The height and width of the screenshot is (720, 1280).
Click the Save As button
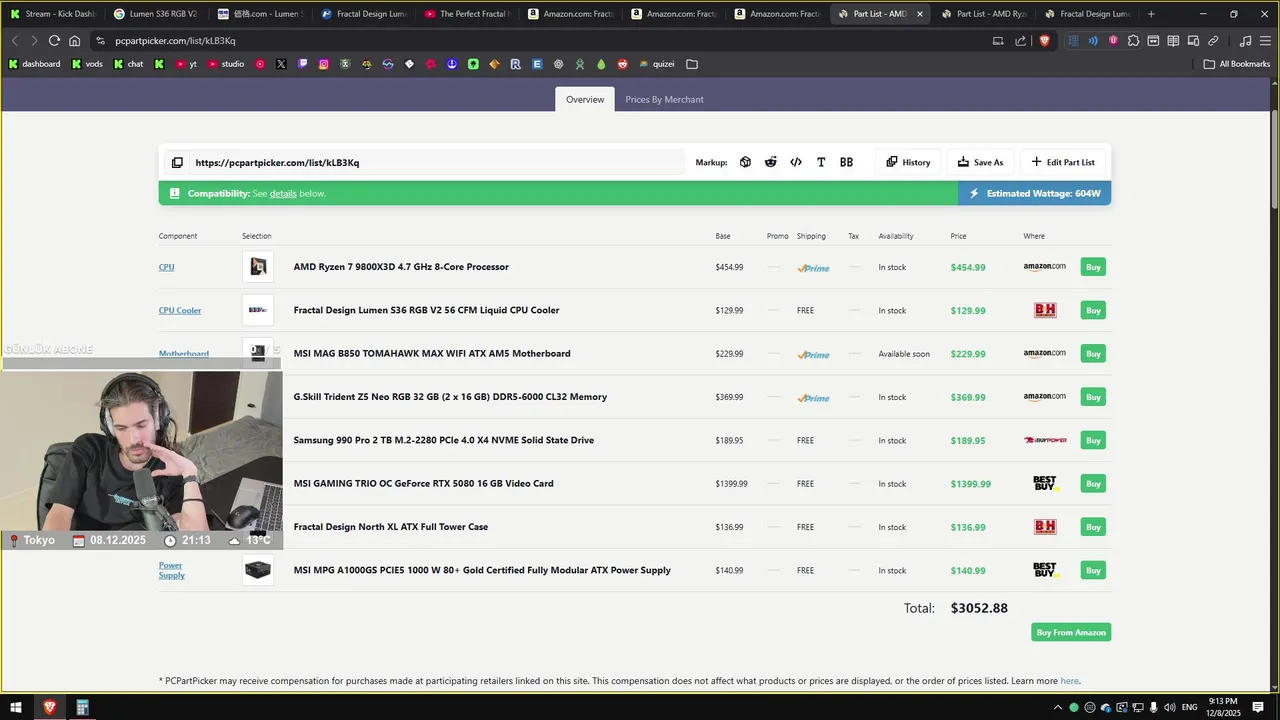click(980, 162)
